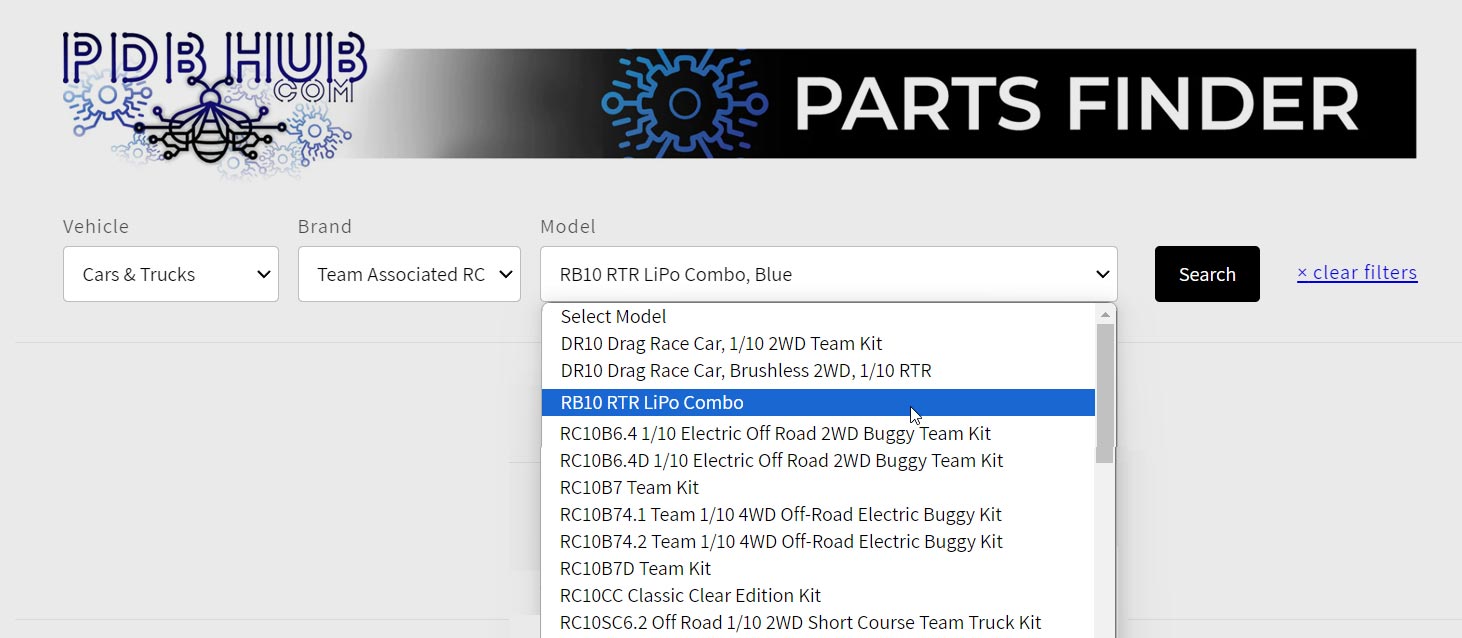Open the Vehicle dropdown
This screenshot has width=1462, height=638.
tap(170, 273)
